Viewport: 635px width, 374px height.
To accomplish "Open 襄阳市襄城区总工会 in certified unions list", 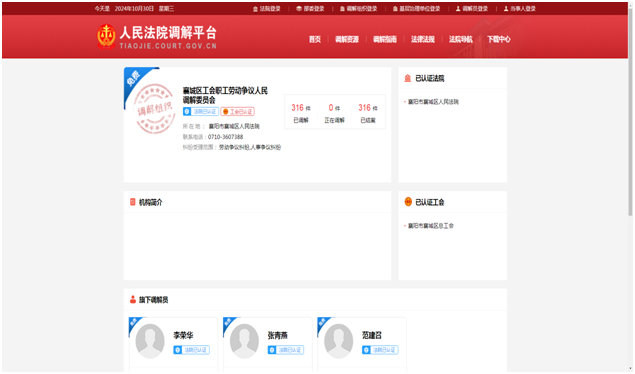I will coord(430,226).
